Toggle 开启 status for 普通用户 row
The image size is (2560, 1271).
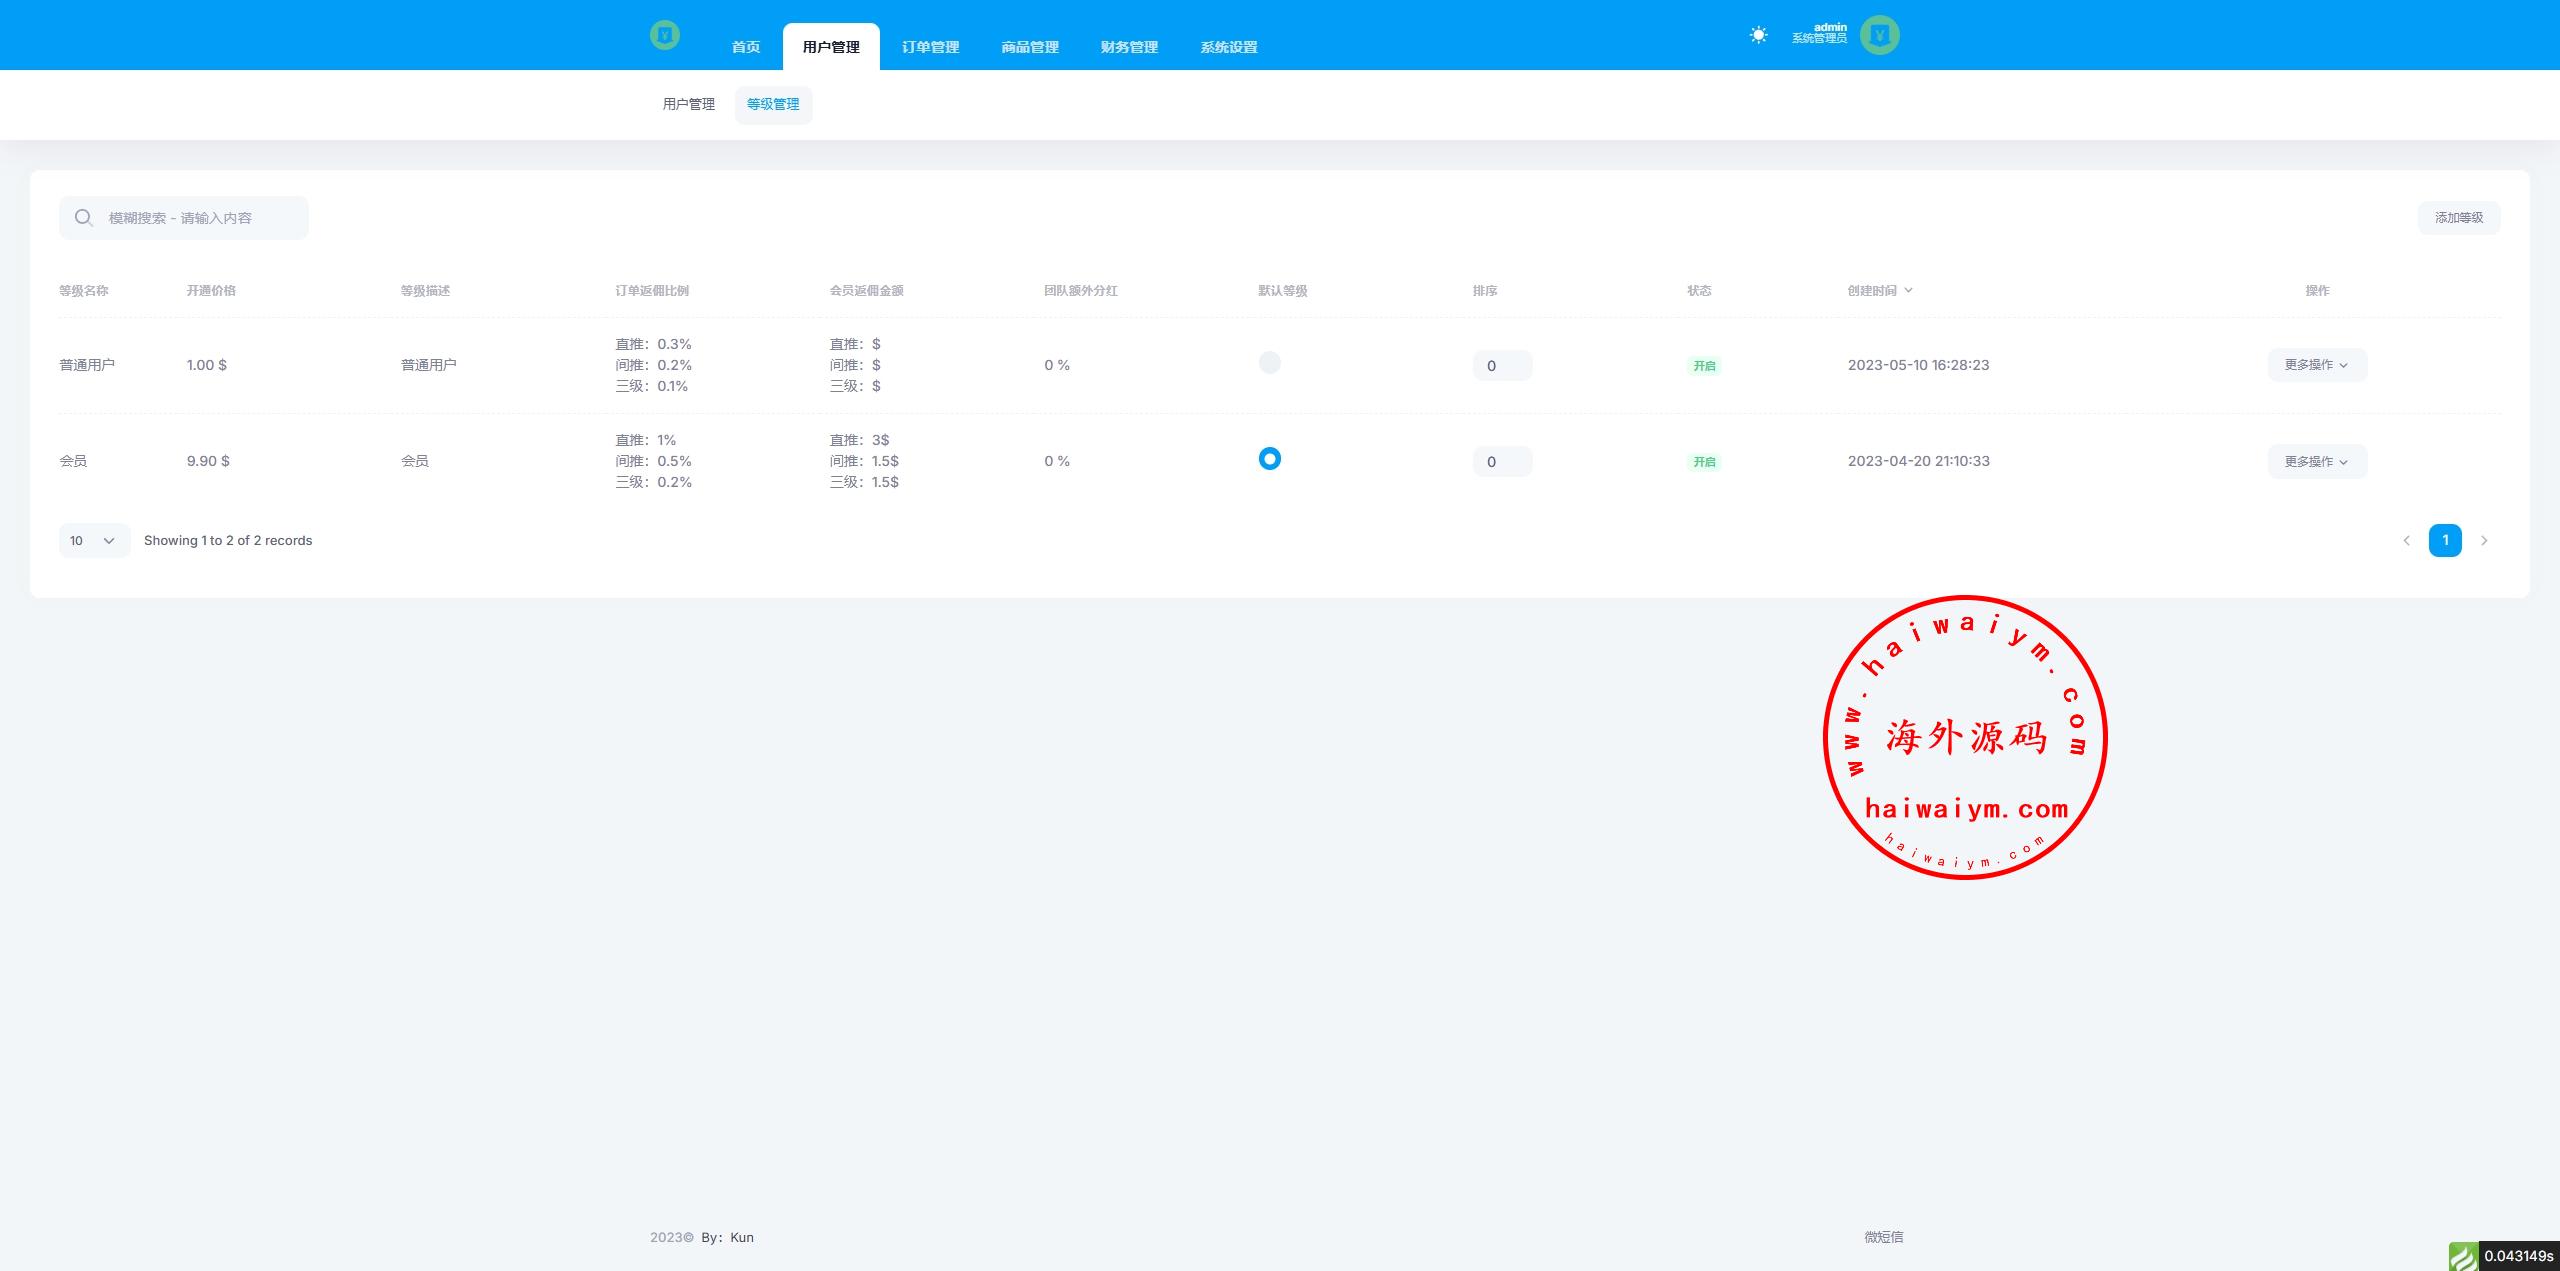[1704, 366]
